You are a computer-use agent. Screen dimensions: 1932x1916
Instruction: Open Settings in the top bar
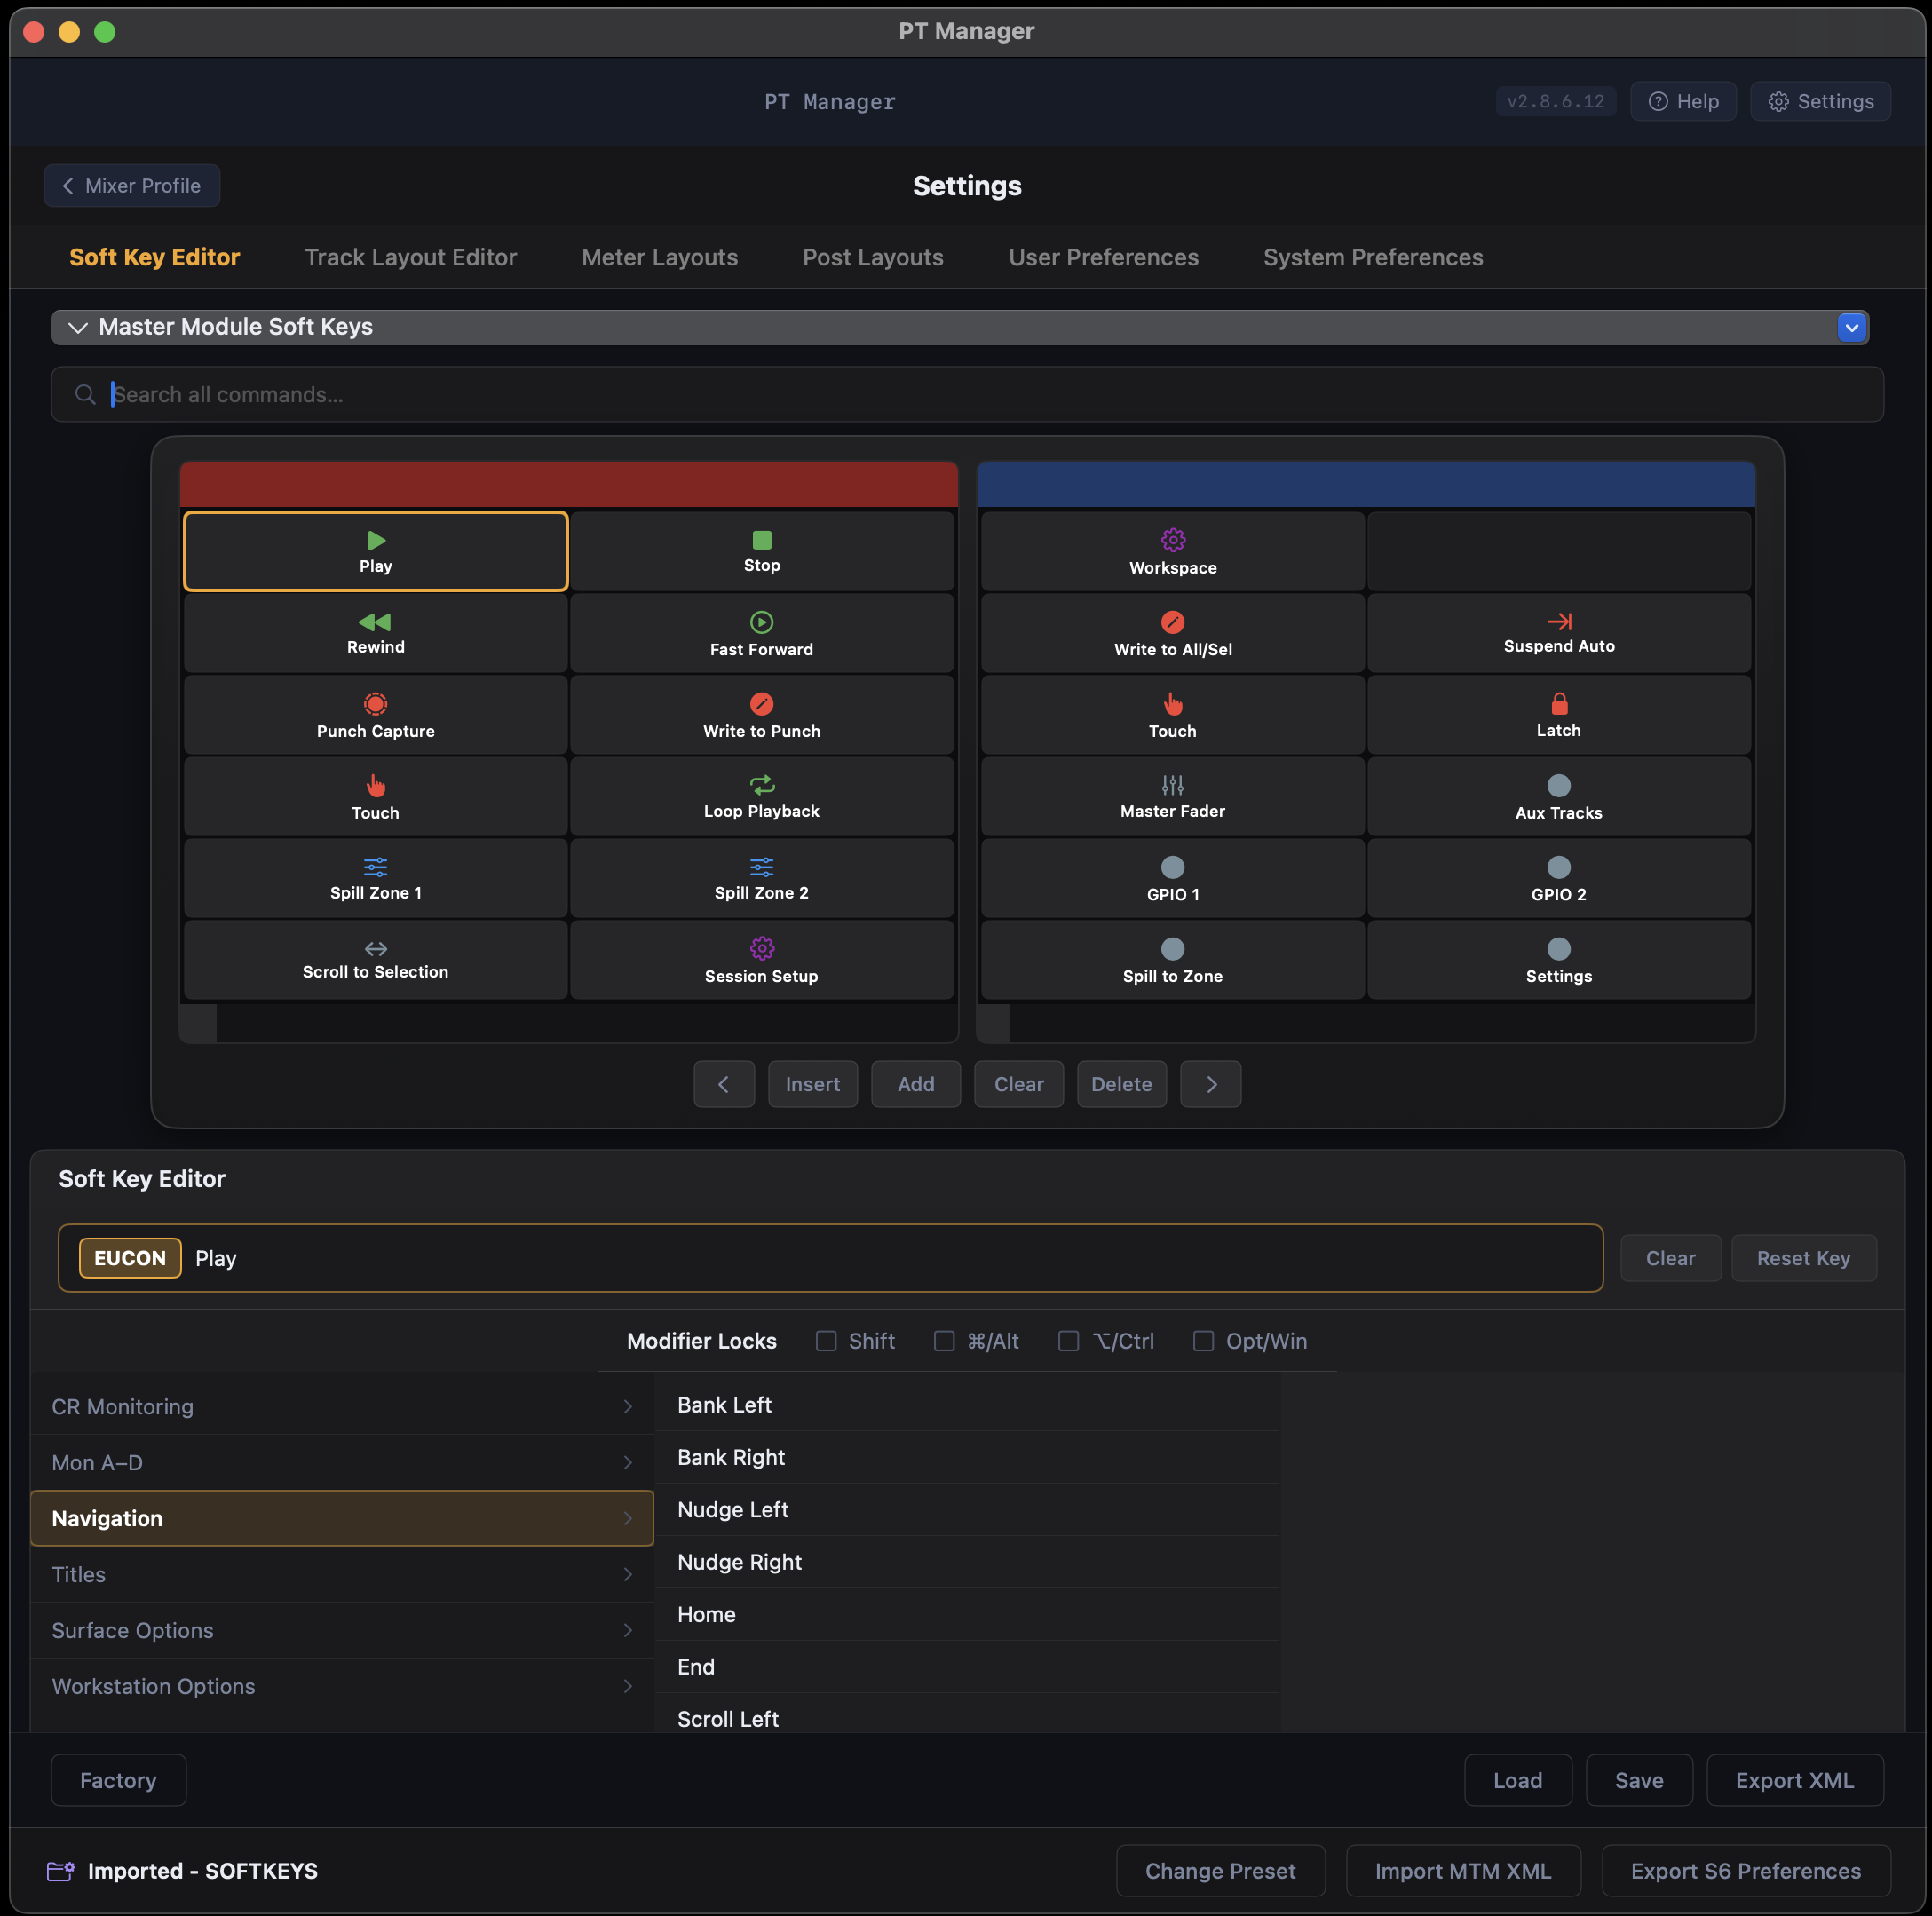1820,102
